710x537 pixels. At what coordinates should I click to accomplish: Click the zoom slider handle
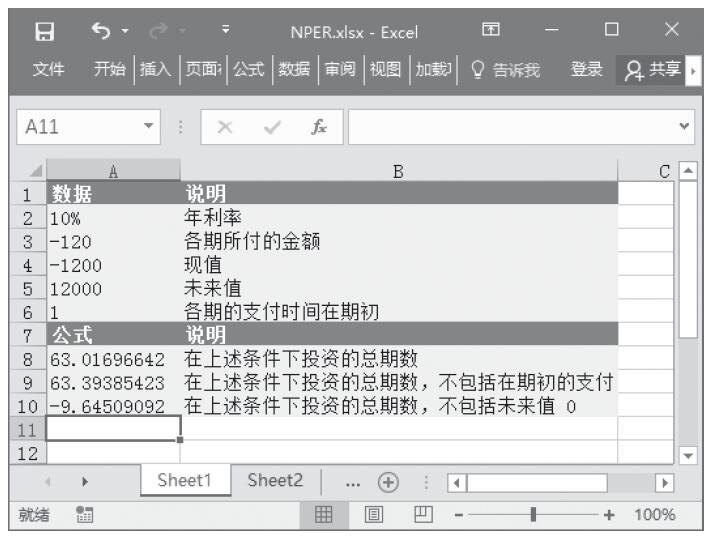coord(535,515)
